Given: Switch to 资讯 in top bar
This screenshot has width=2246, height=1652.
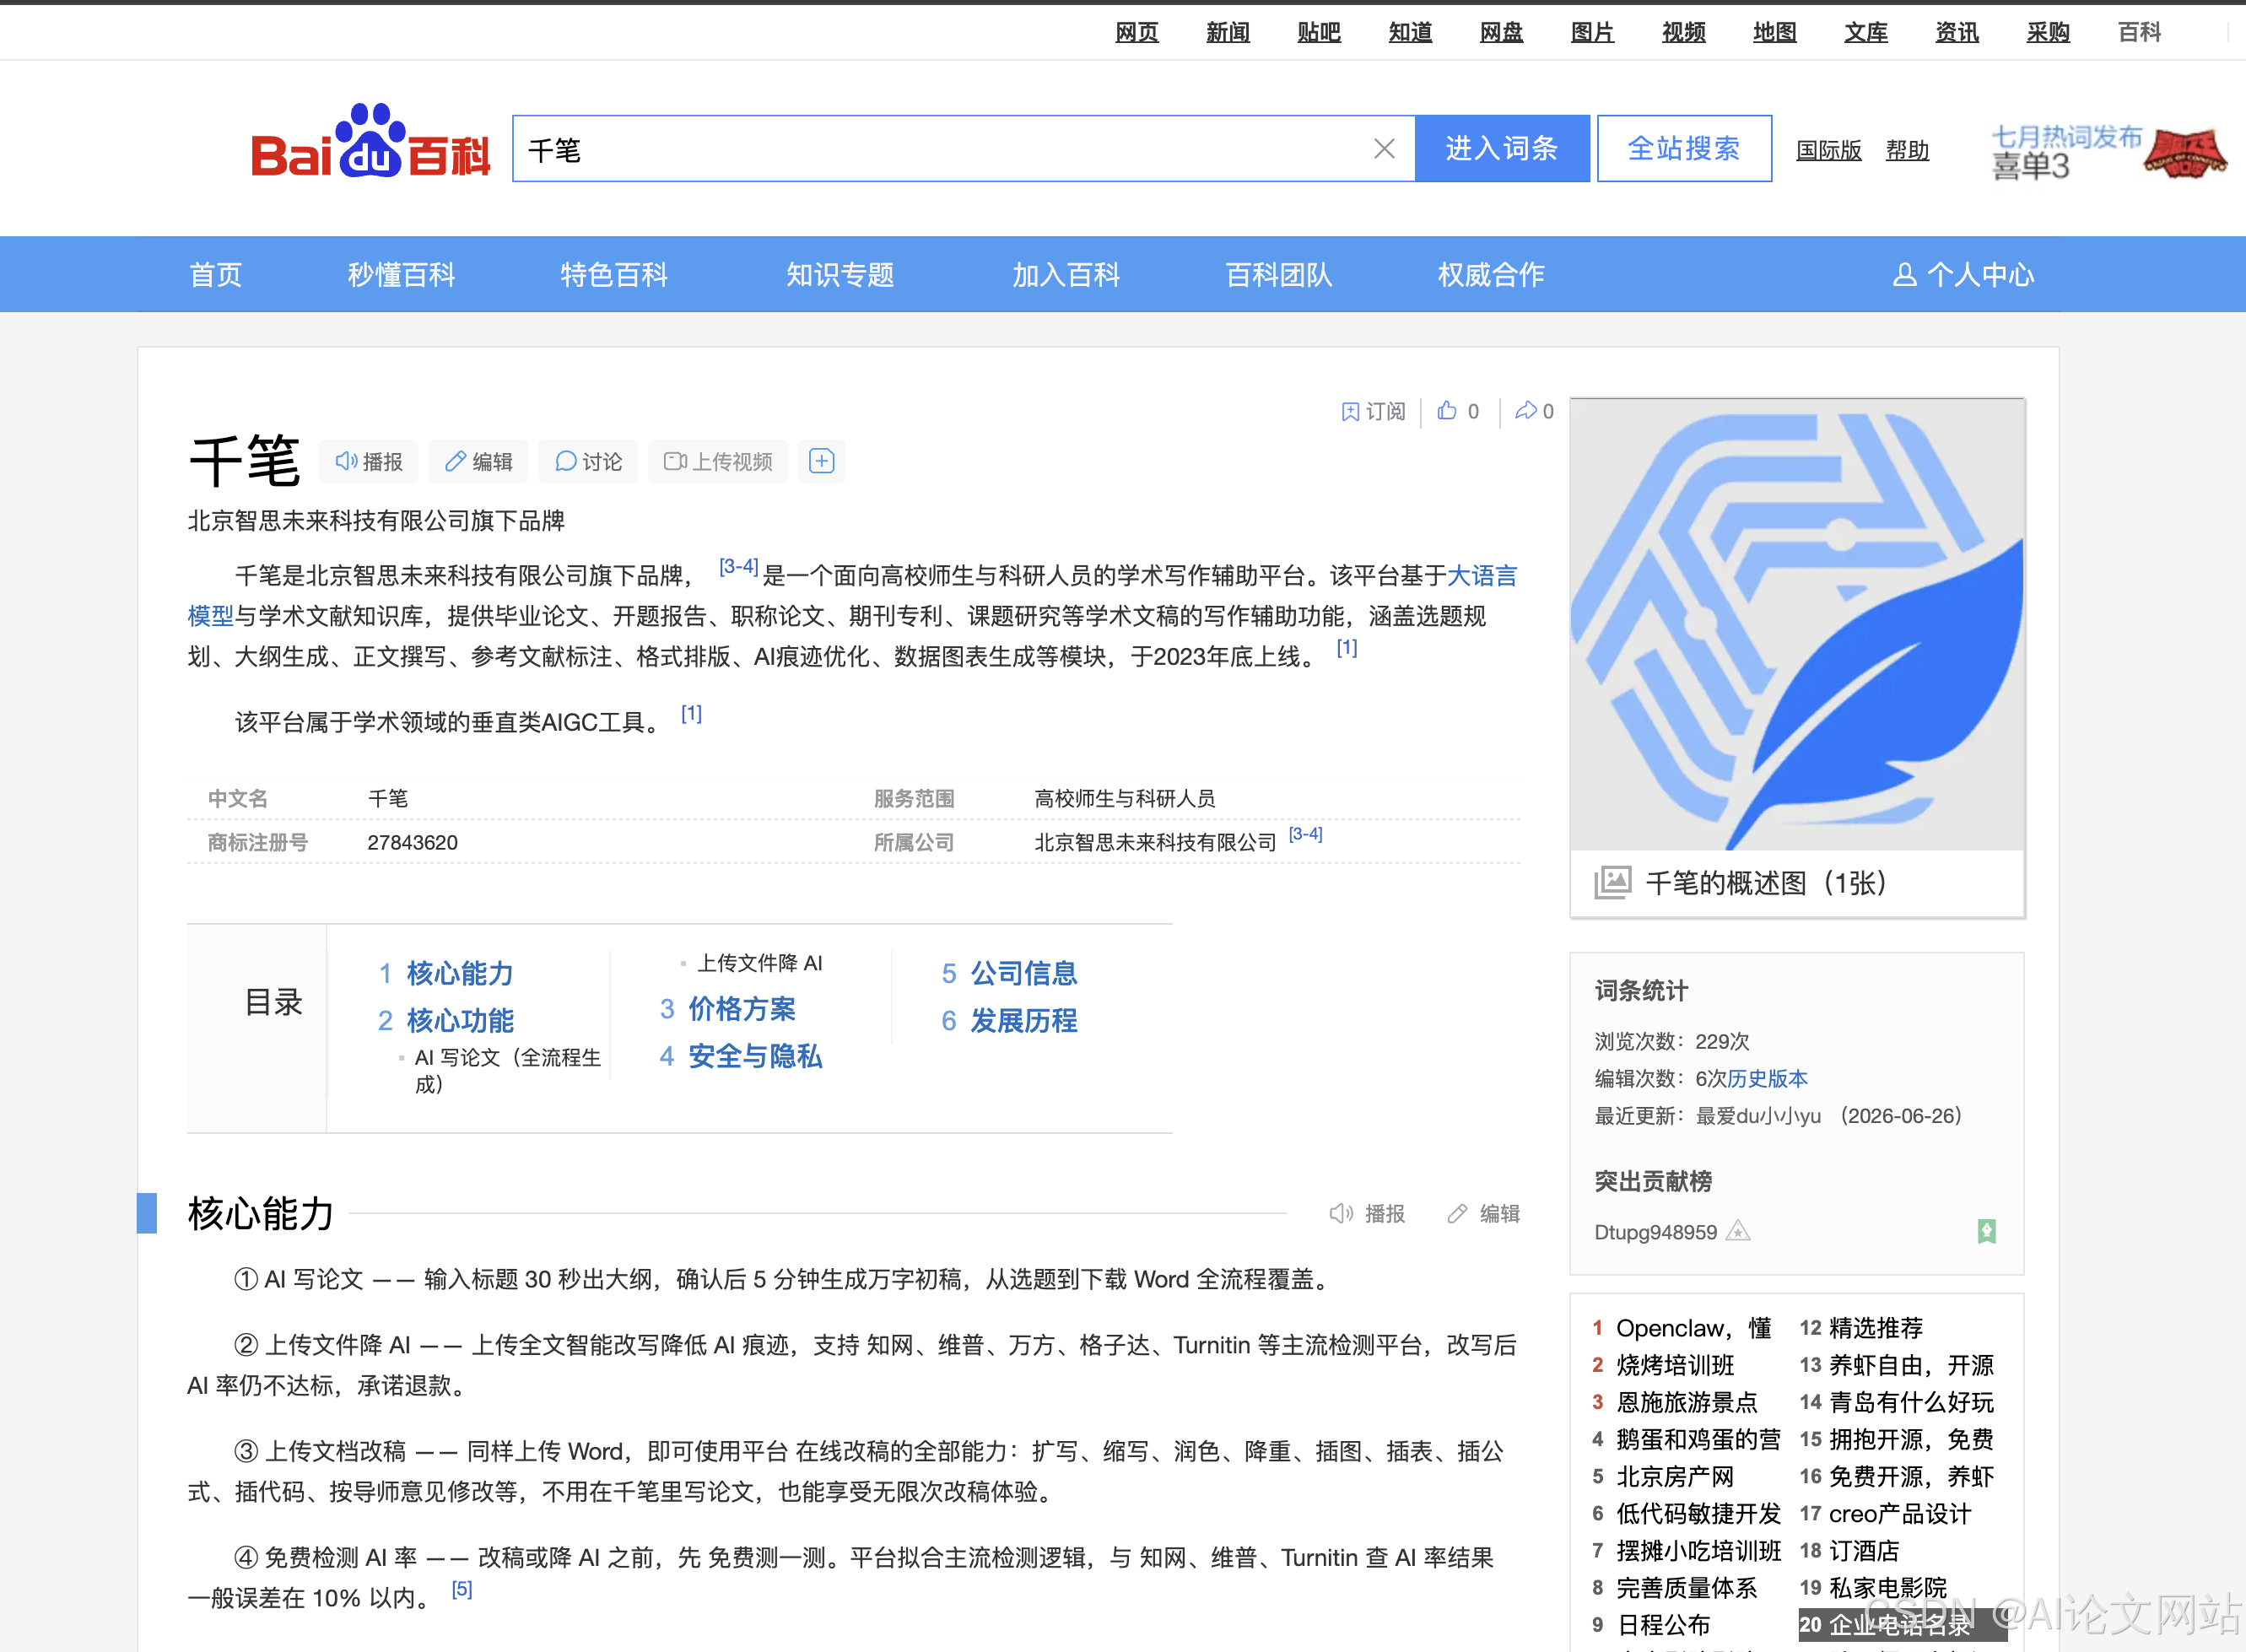Looking at the screenshot, I should click(1957, 33).
